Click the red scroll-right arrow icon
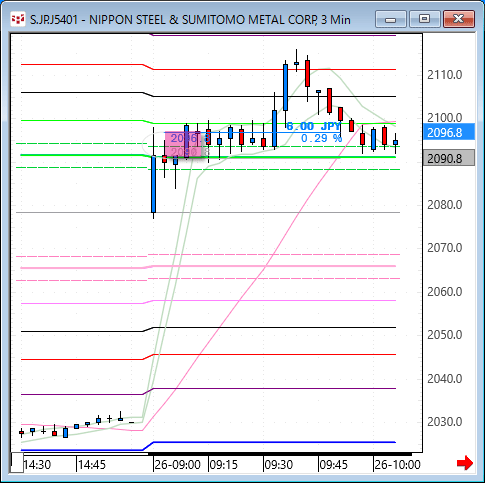 (465, 463)
